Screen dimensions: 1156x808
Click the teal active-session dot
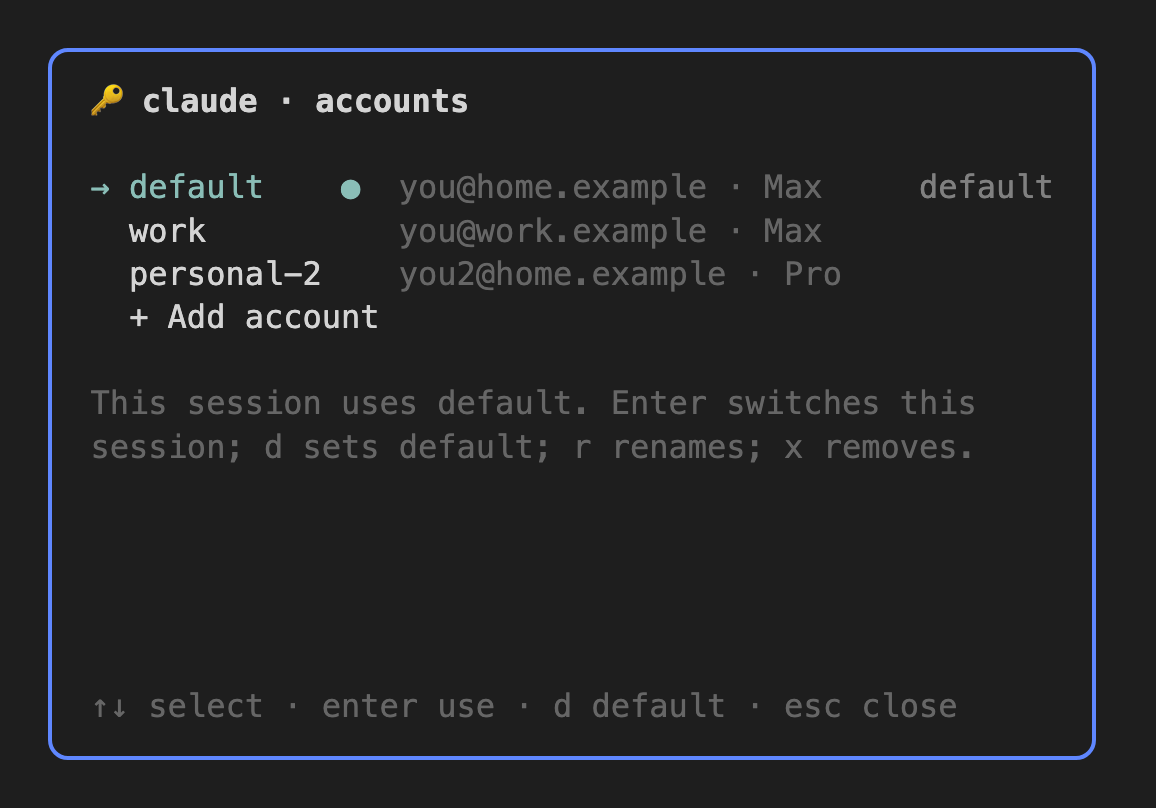(x=350, y=189)
